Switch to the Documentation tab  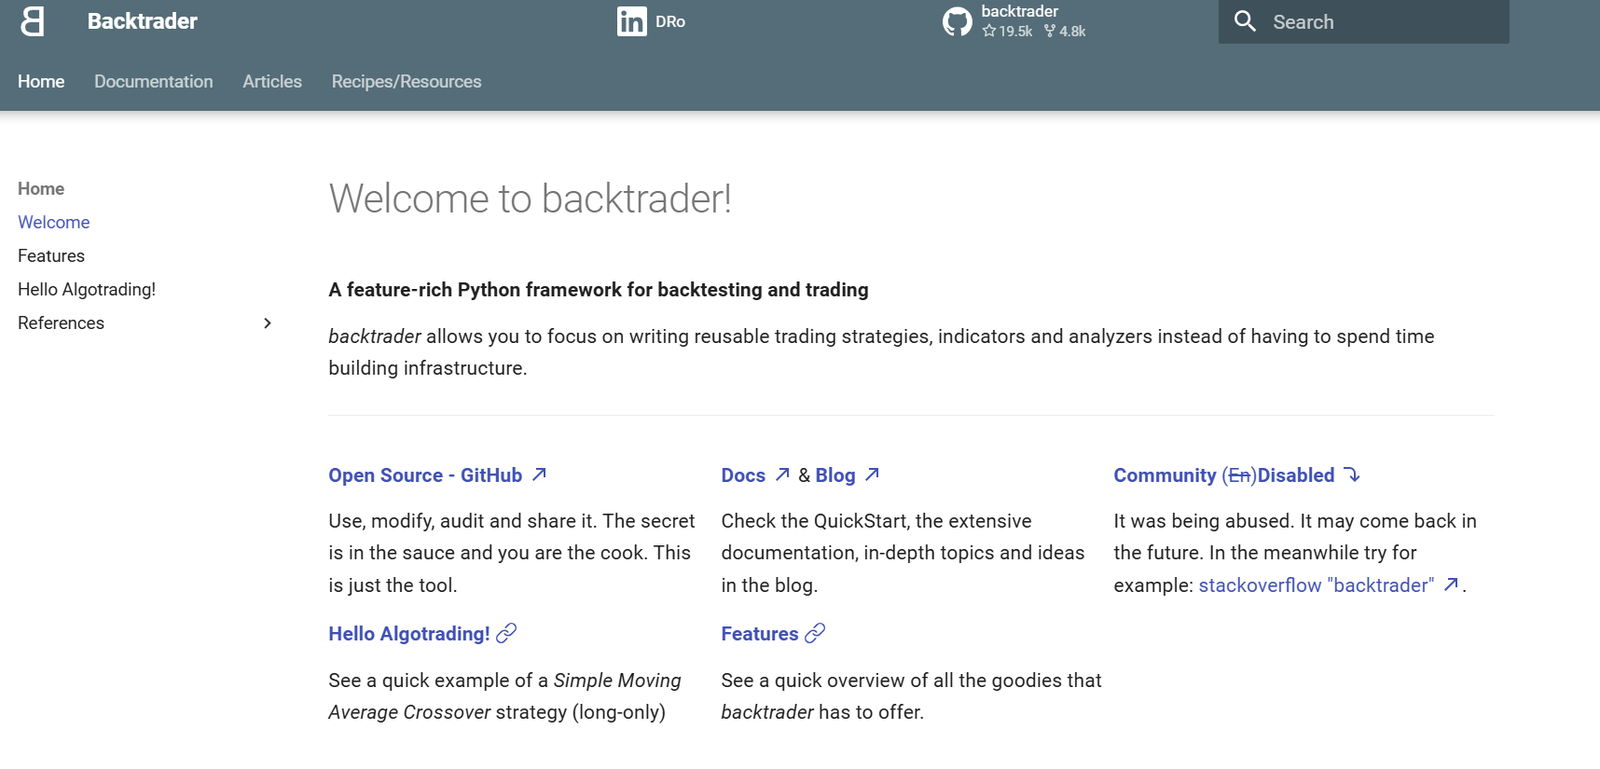[153, 82]
